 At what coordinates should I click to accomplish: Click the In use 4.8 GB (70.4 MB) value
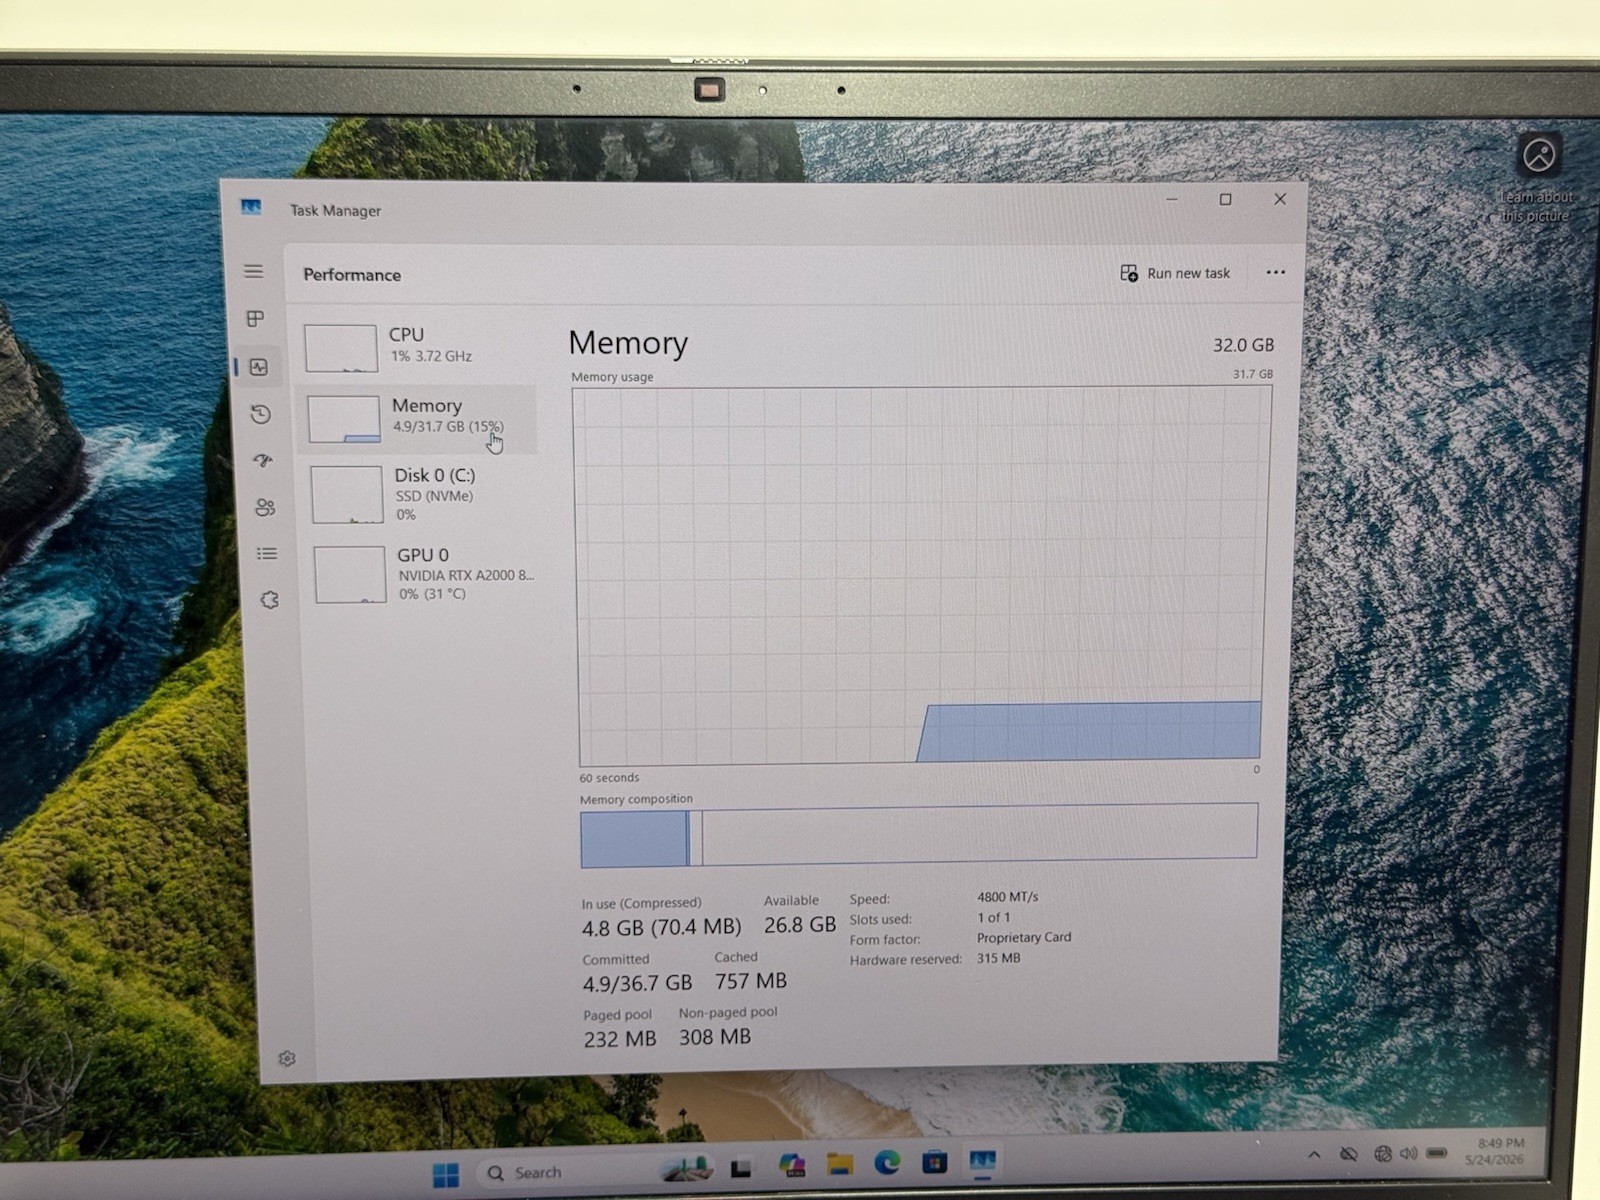point(662,928)
